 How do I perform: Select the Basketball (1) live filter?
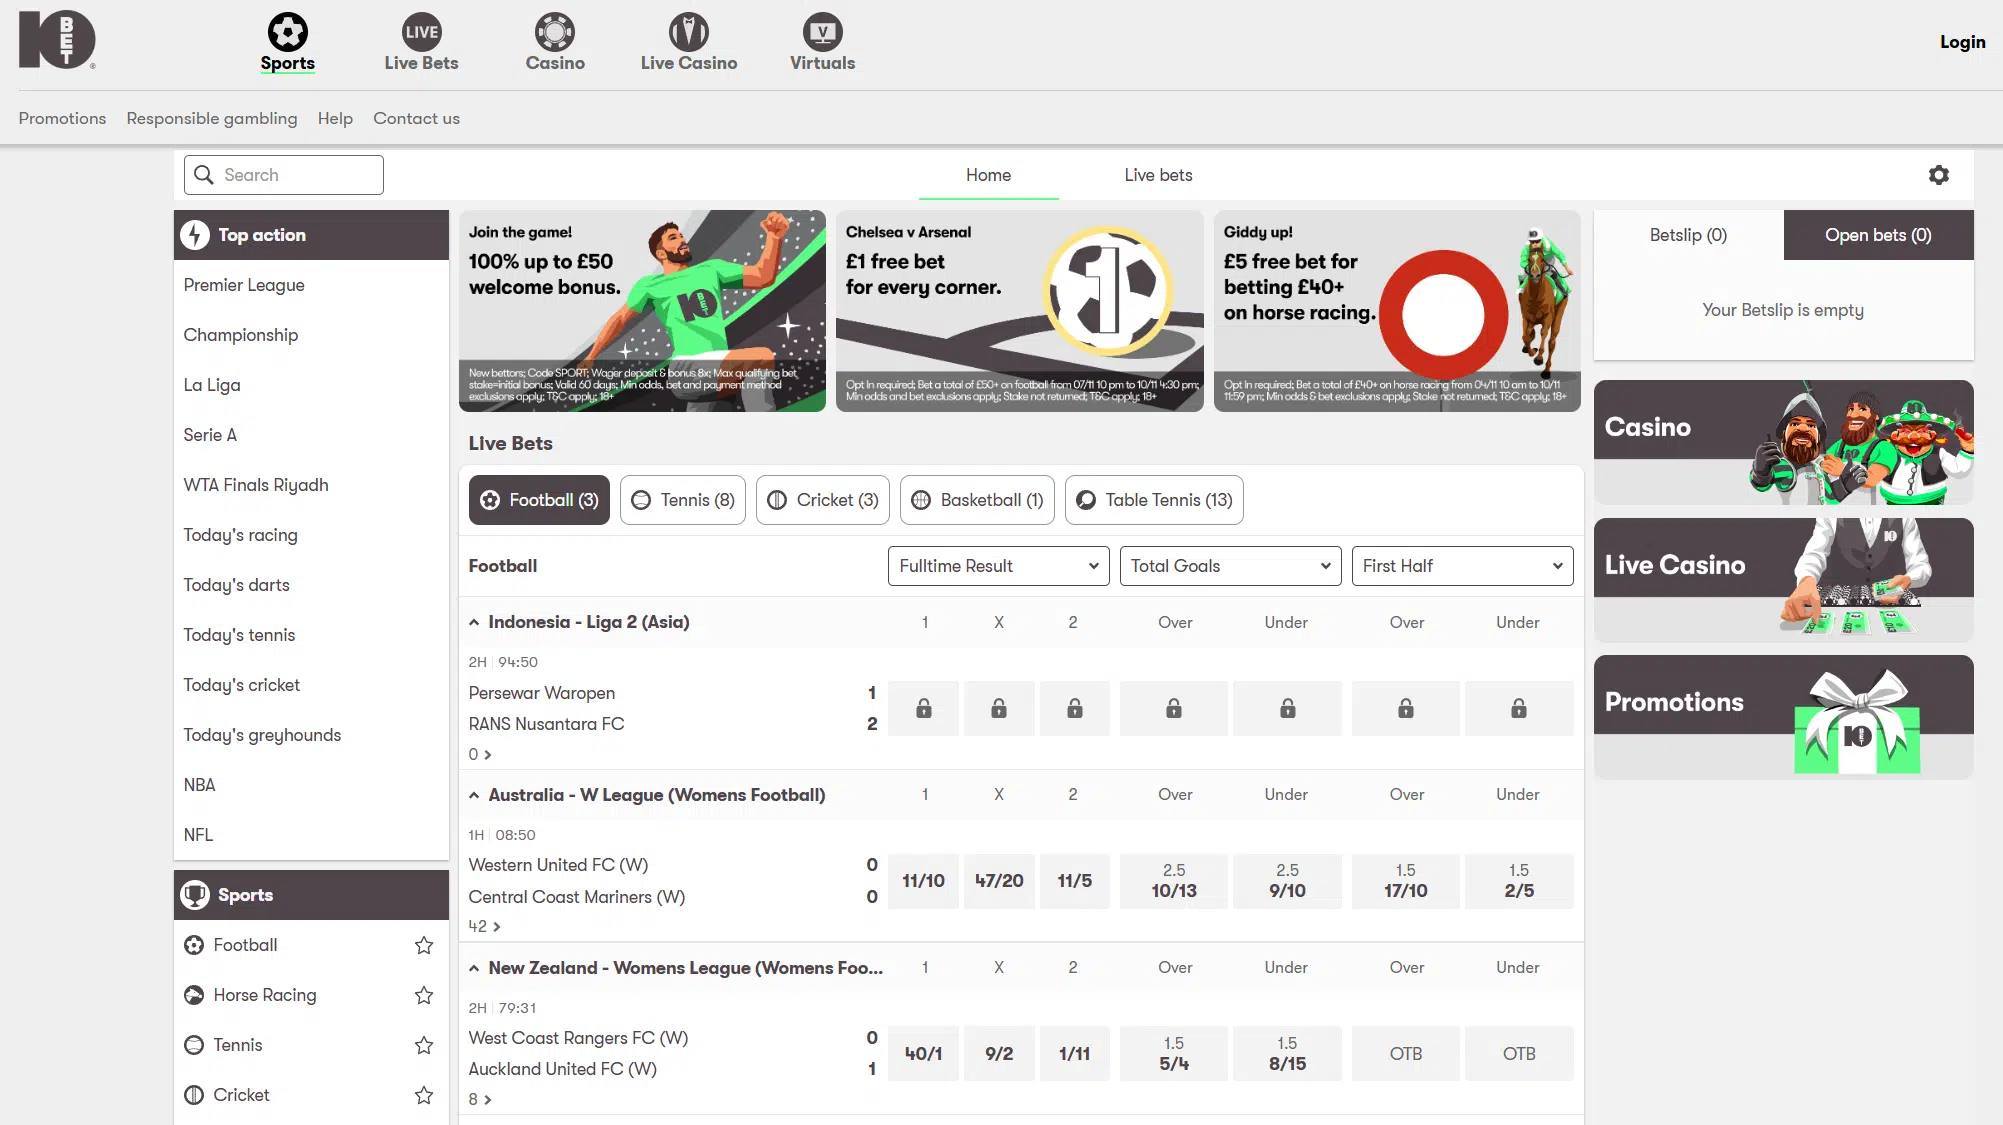(x=977, y=500)
